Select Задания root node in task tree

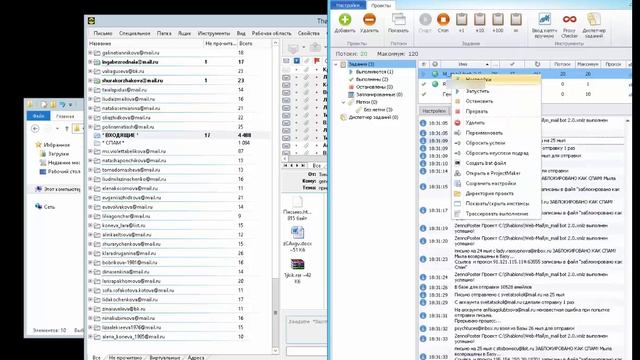point(361,64)
